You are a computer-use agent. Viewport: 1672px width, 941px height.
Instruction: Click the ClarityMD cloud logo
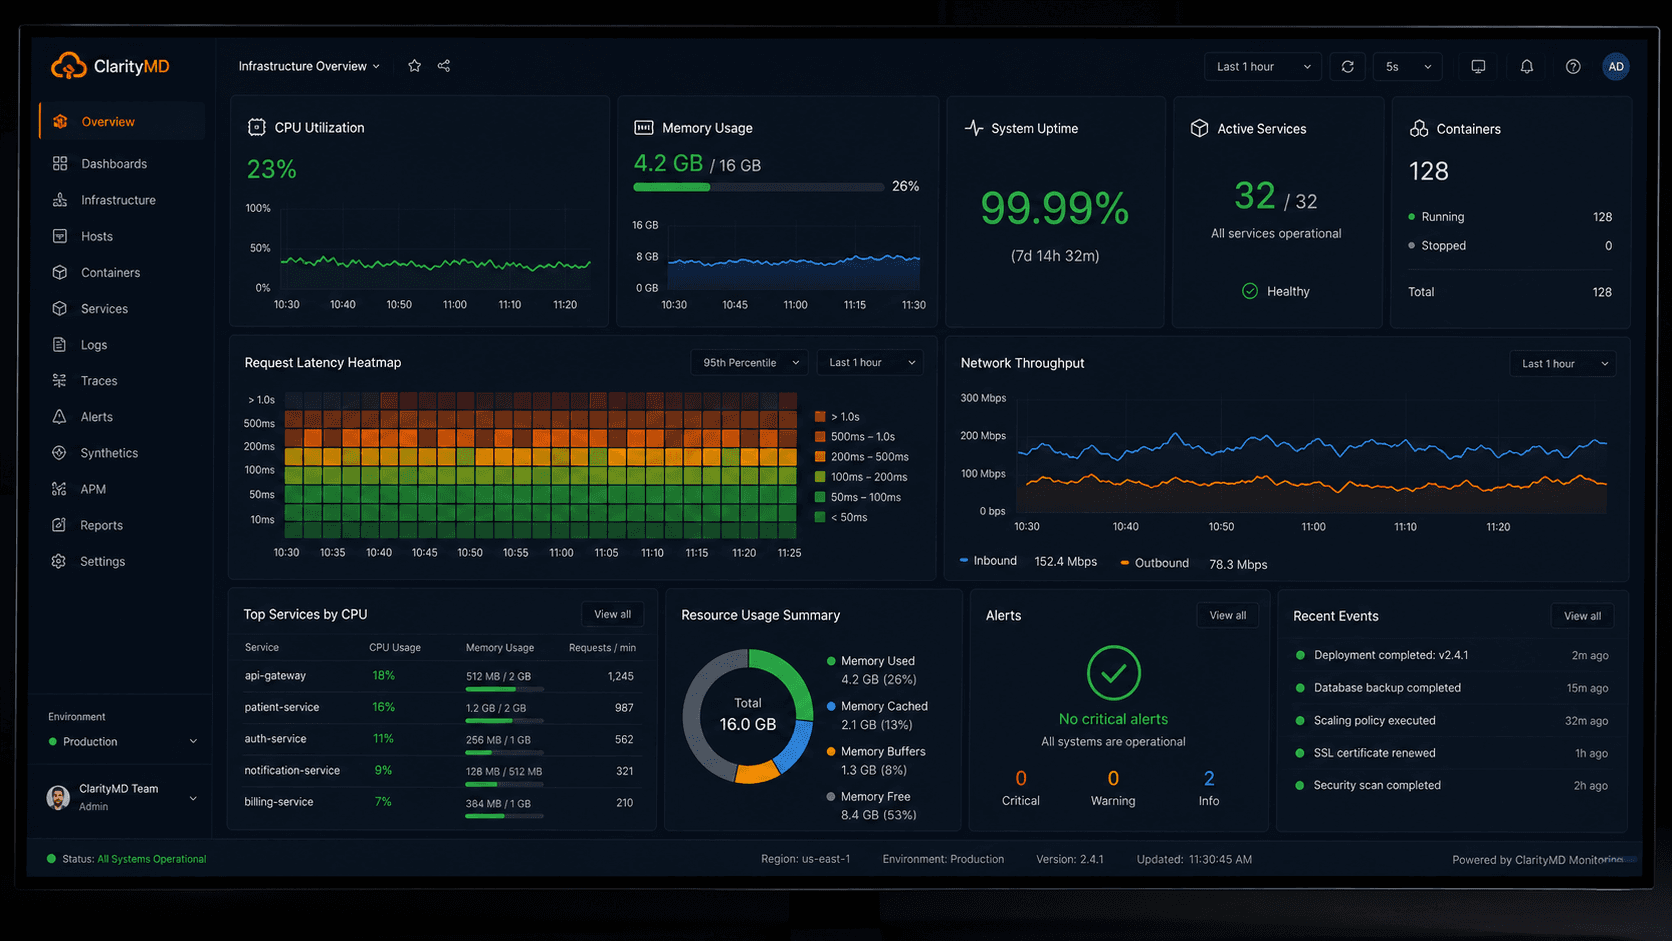pyautogui.click(x=68, y=66)
